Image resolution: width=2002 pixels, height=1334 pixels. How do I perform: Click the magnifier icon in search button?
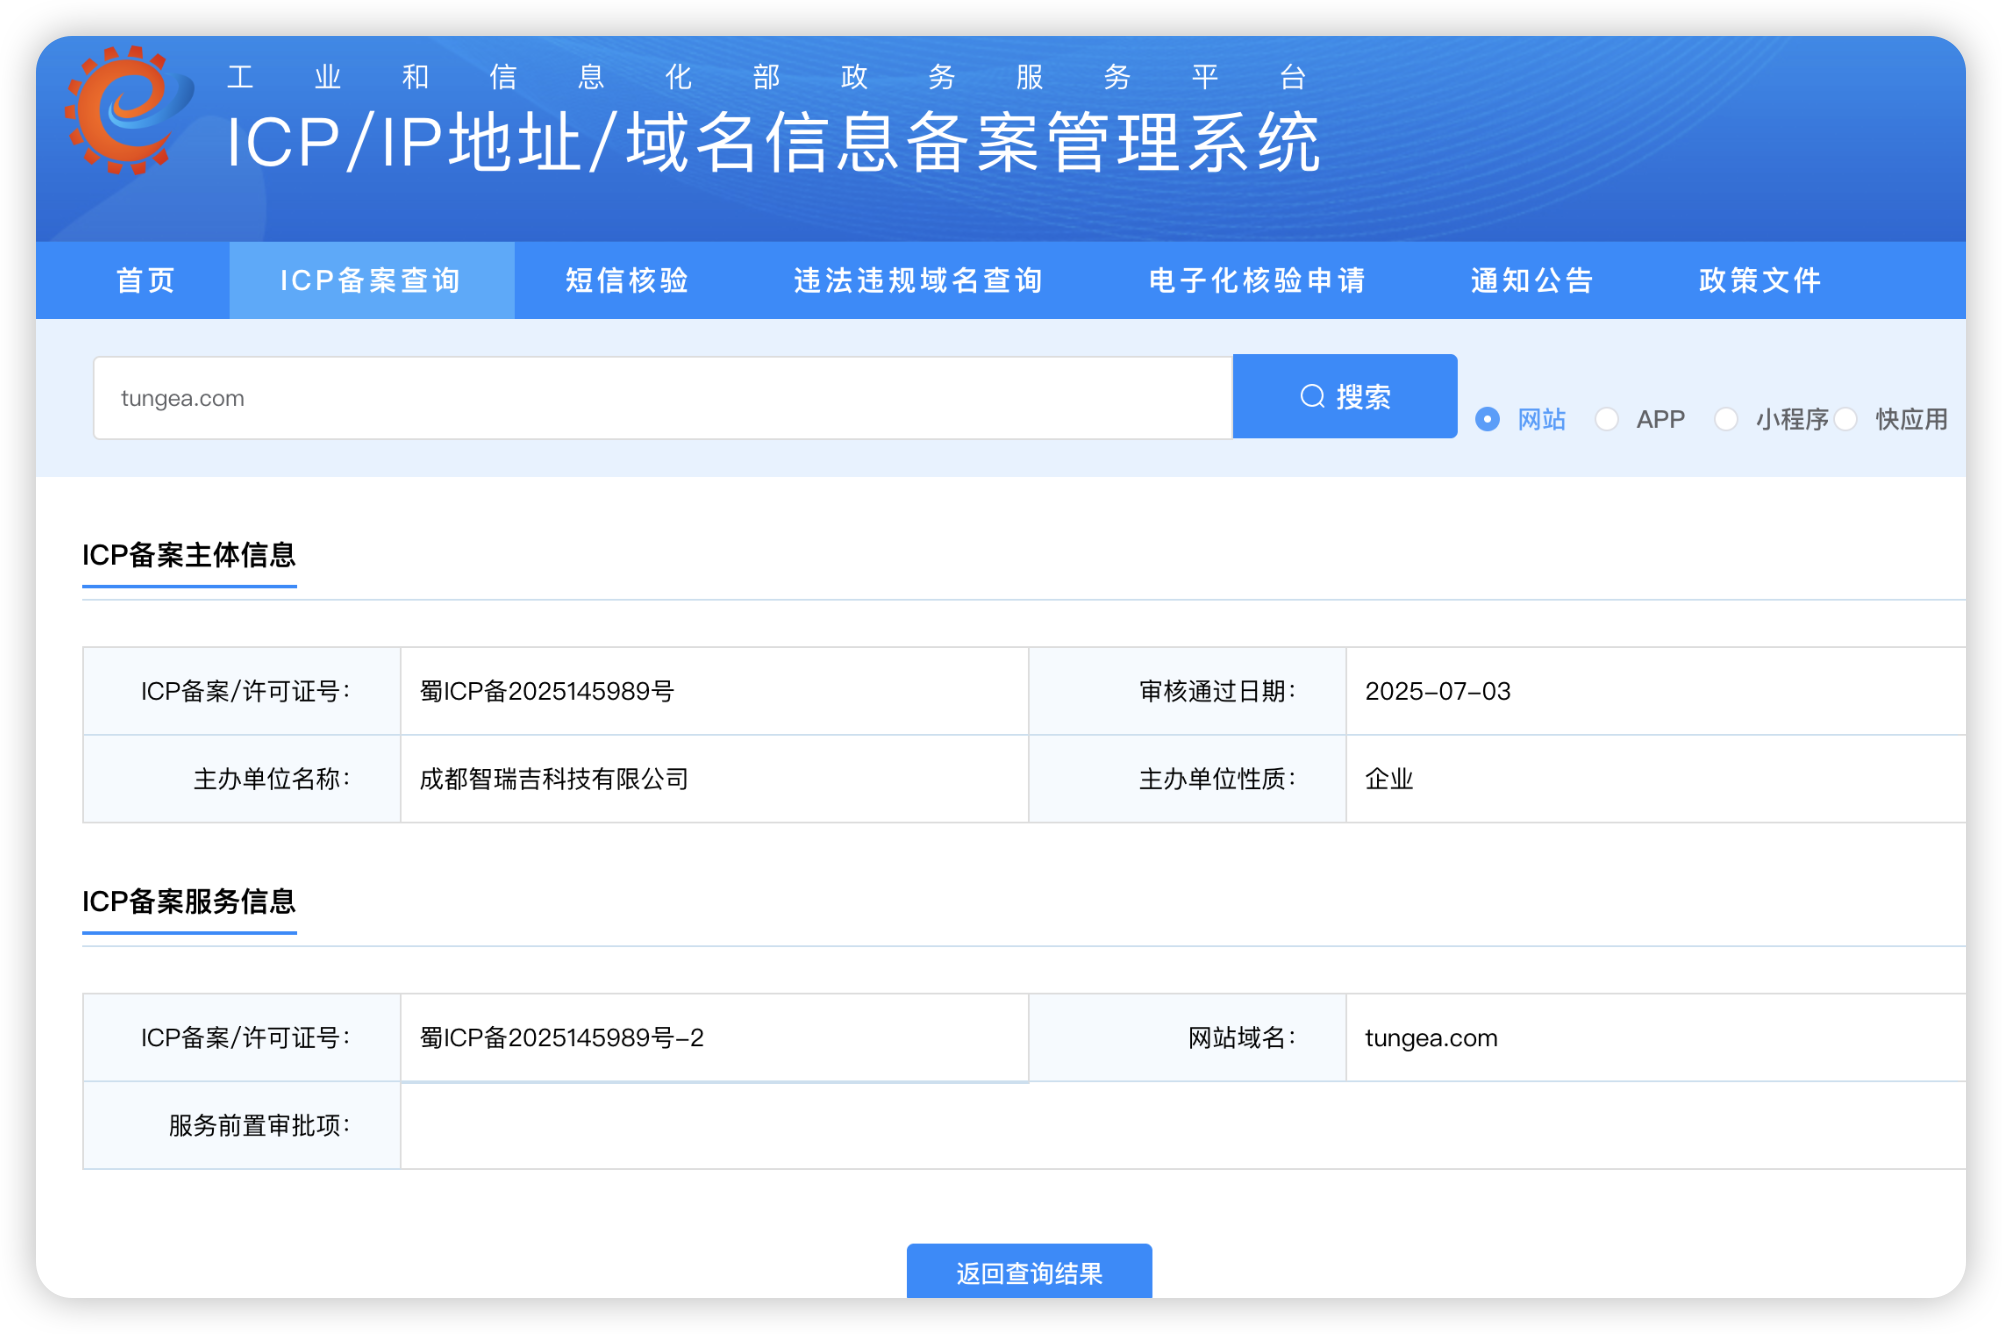pyautogui.click(x=1312, y=397)
